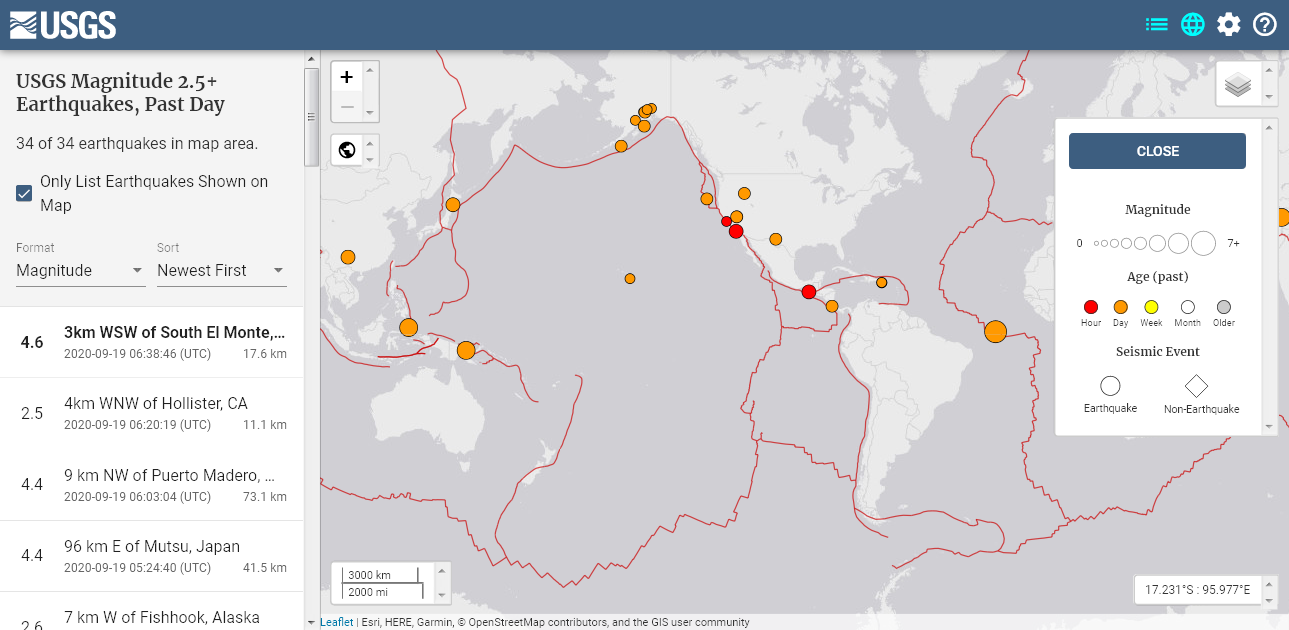
Task: Open the Sort dropdown set to Newest First
Action: click(221, 270)
